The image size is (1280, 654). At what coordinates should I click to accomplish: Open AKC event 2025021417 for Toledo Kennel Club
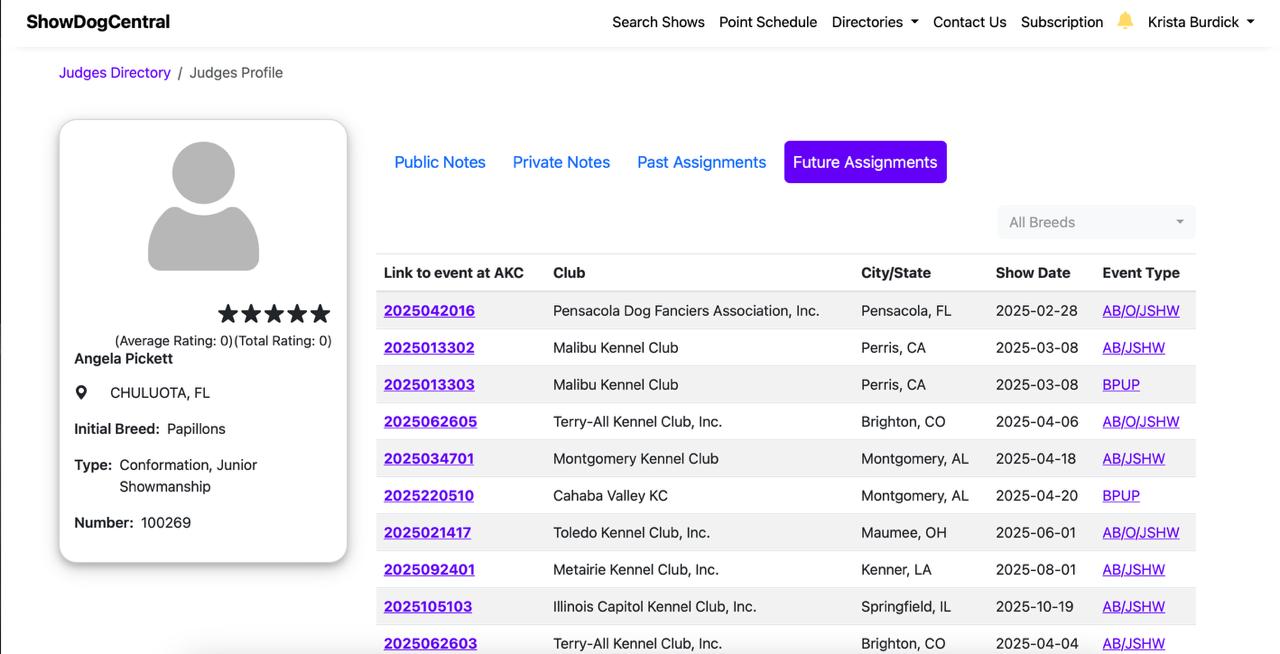click(x=427, y=533)
